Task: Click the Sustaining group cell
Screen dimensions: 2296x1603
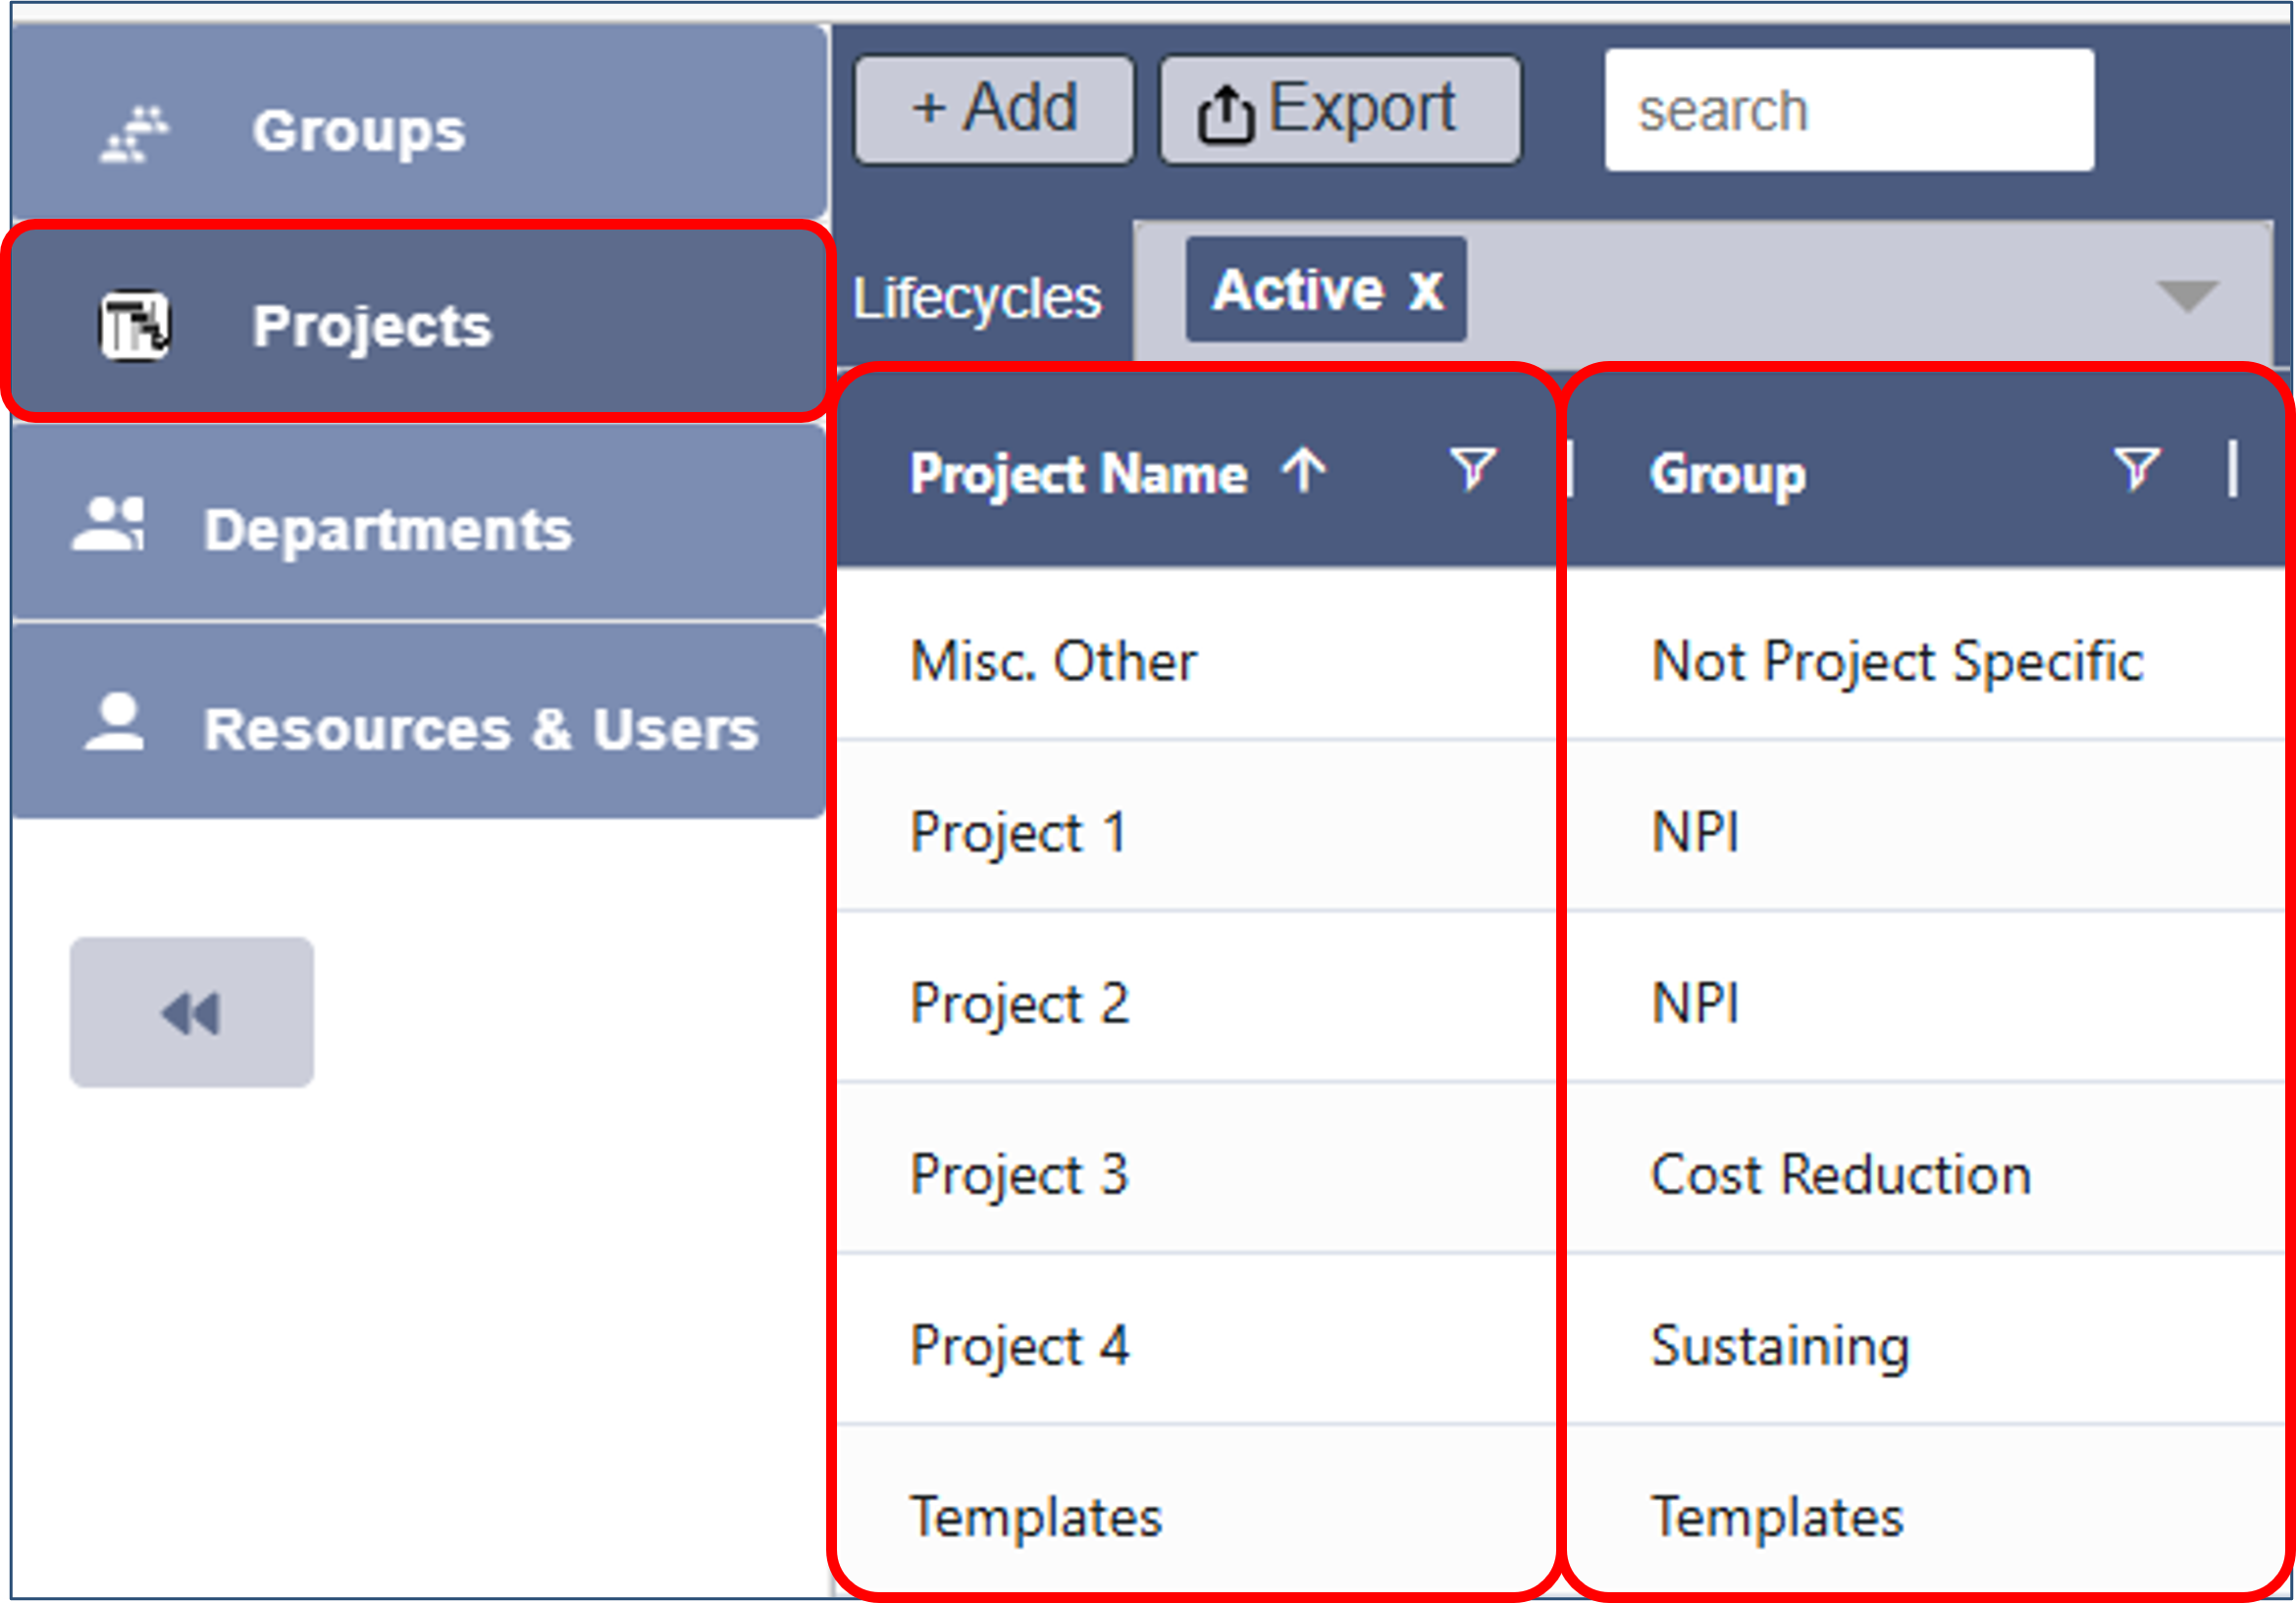Action: 1780,1346
